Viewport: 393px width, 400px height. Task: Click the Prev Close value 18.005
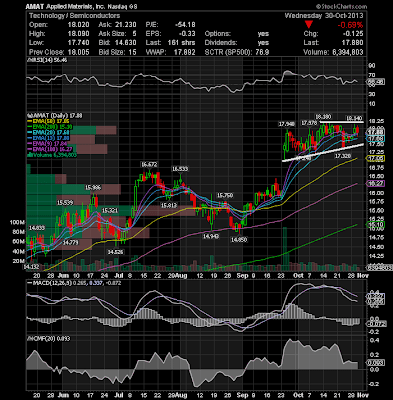[x=80, y=52]
